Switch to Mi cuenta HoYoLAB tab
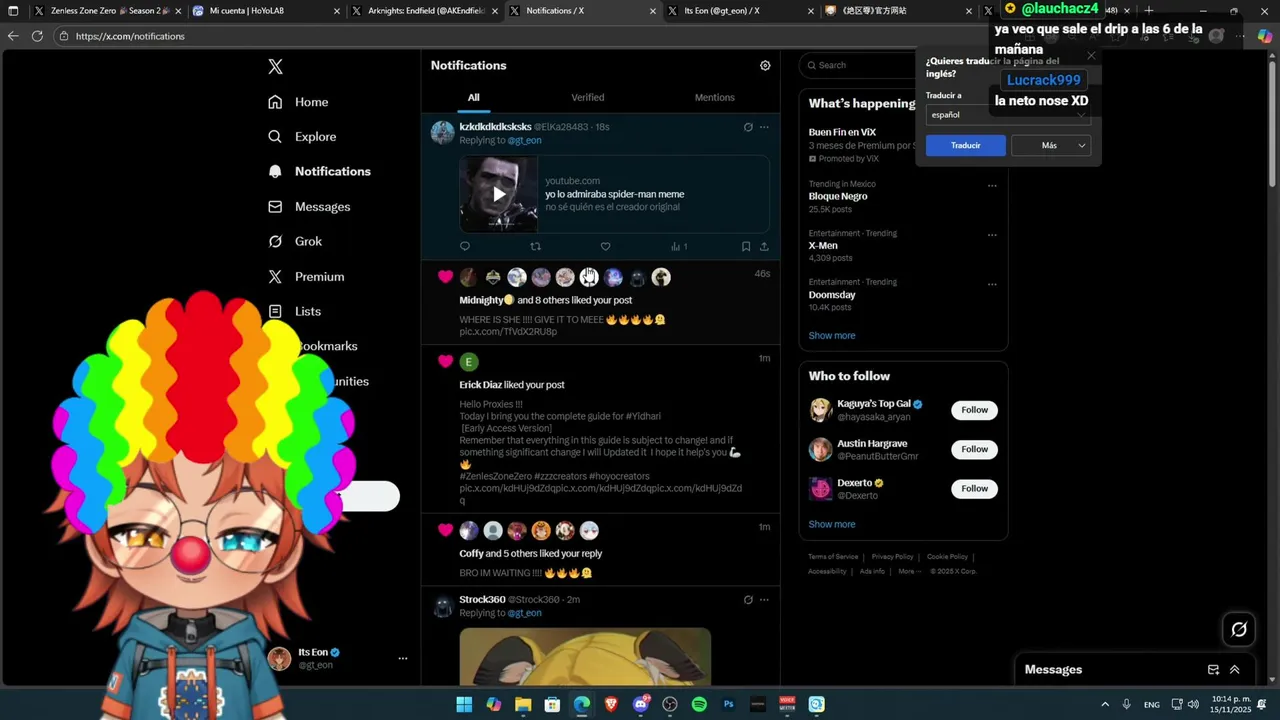This screenshot has height=720, width=1280. (265, 11)
